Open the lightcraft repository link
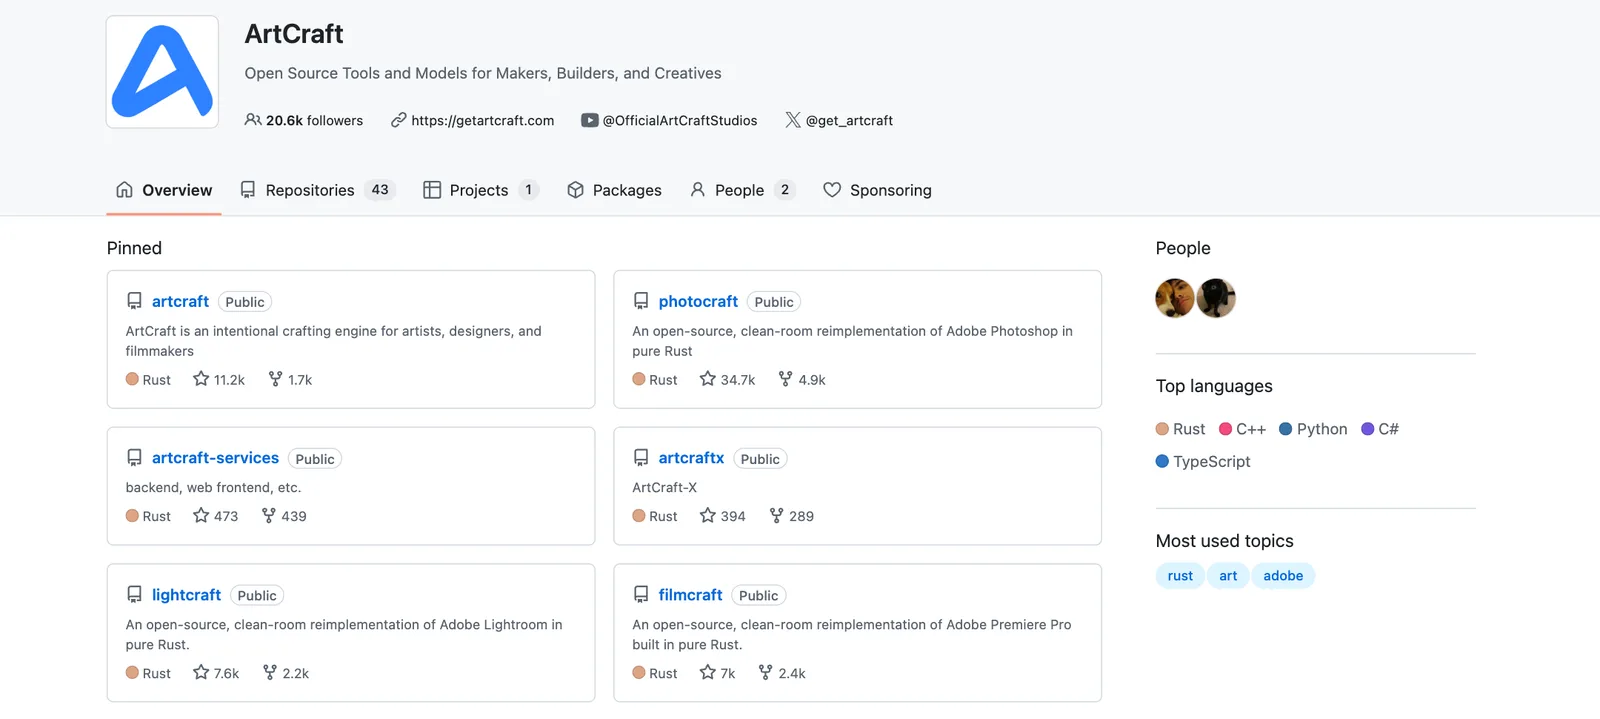The width and height of the screenshot is (1600, 719). tap(186, 594)
